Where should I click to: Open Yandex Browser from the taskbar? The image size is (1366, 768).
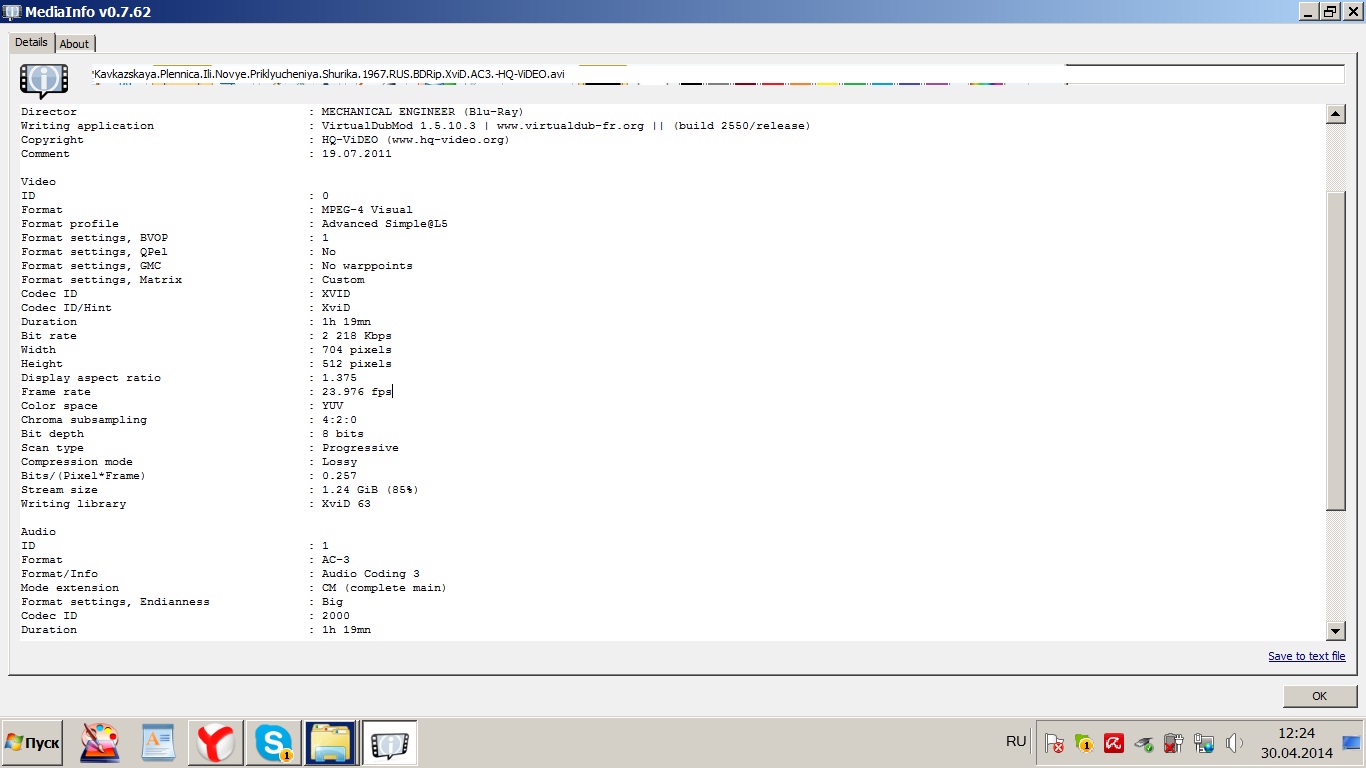pyautogui.click(x=216, y=743)
